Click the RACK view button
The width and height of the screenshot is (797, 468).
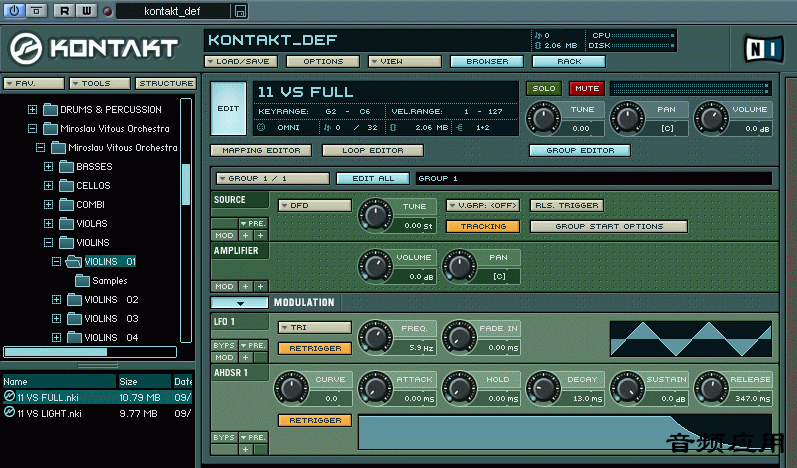coord(569,61)
